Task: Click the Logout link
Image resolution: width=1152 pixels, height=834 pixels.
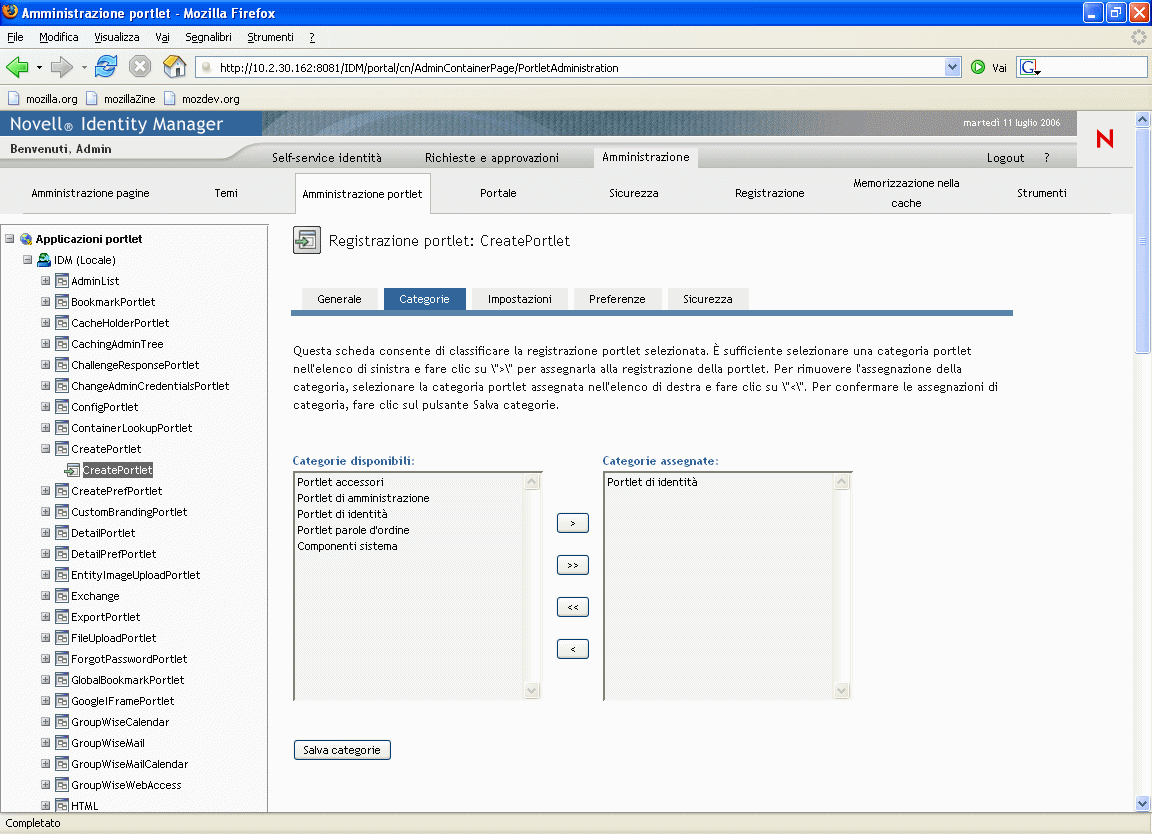Action: click(x=1005, y=157)
